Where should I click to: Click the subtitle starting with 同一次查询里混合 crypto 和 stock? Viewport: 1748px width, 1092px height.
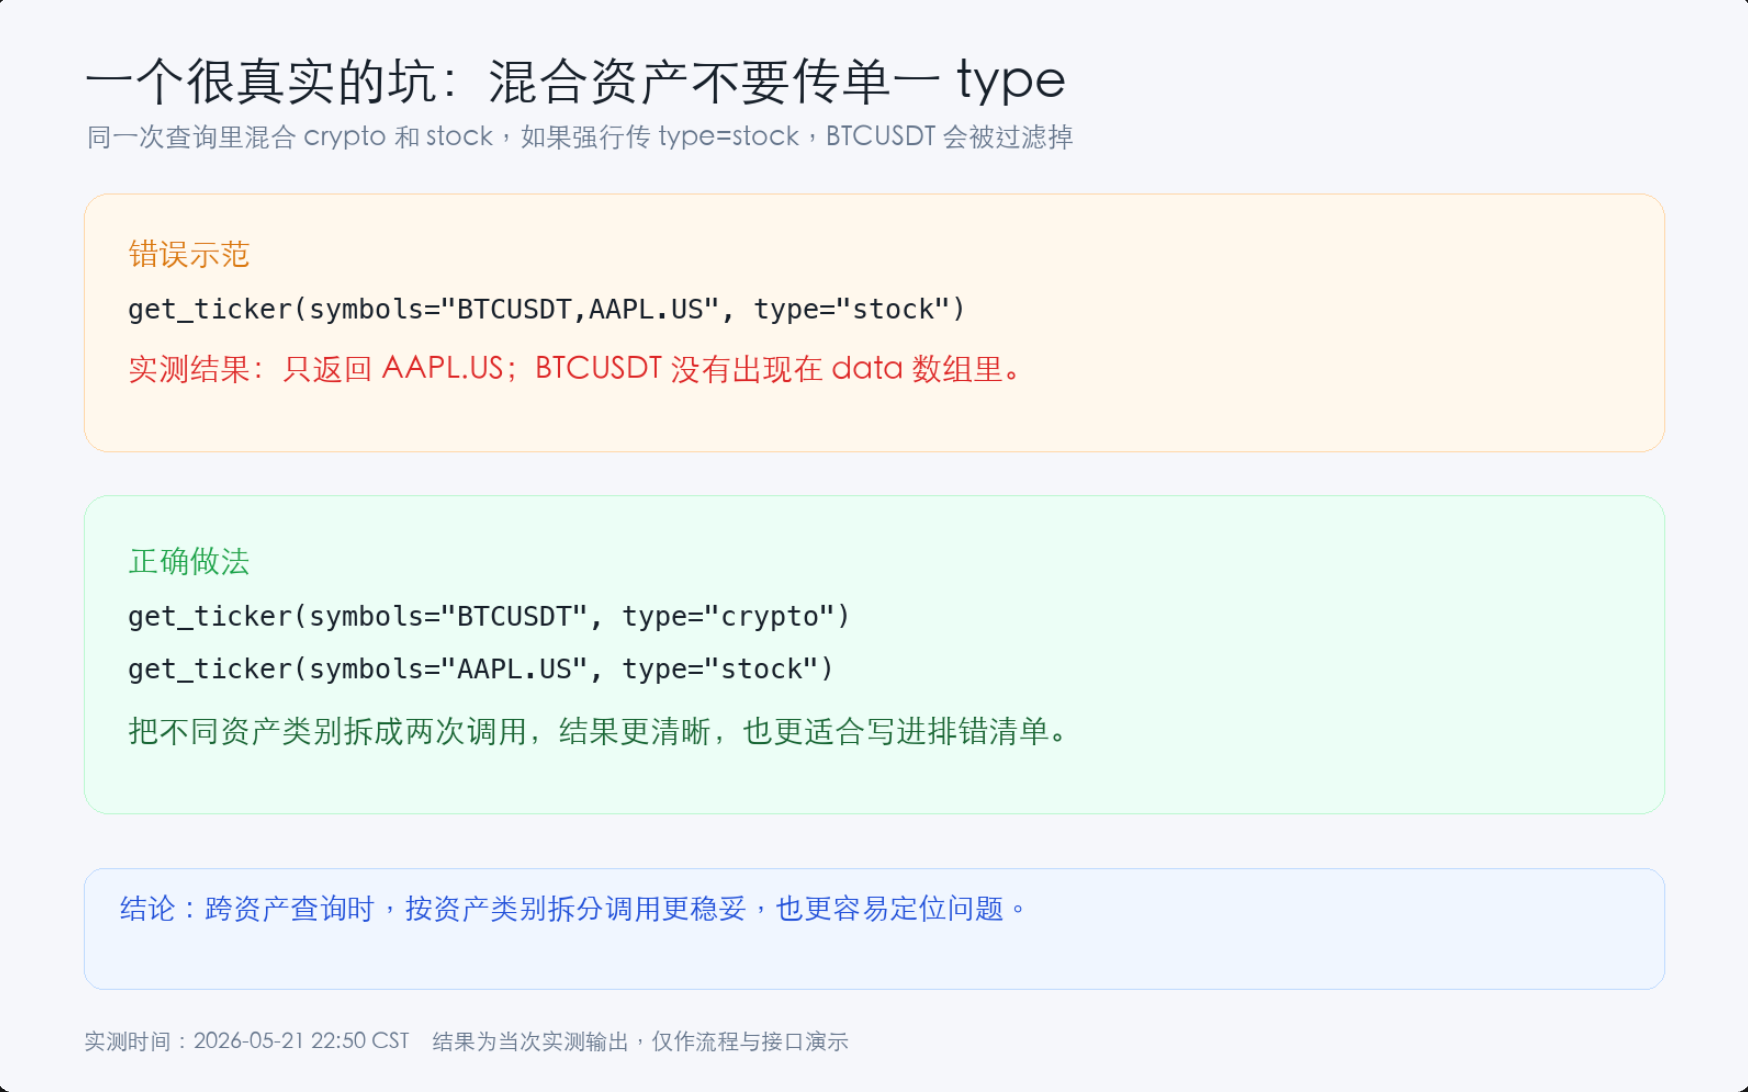click(580, 137)
